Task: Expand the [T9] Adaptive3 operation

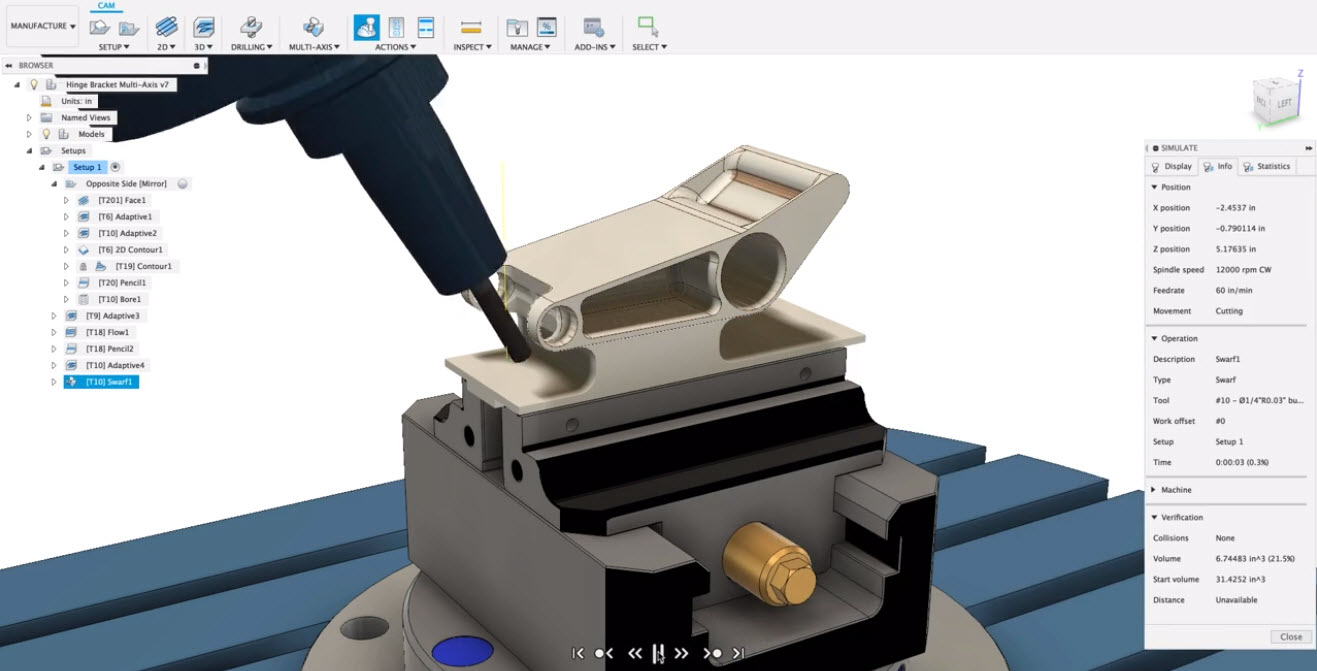Action: tap(54, 316)
